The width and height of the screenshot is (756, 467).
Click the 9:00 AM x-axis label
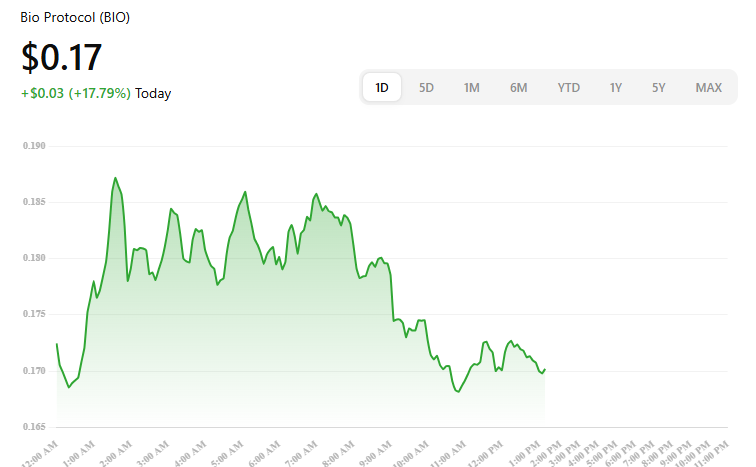tap(376, 454)
